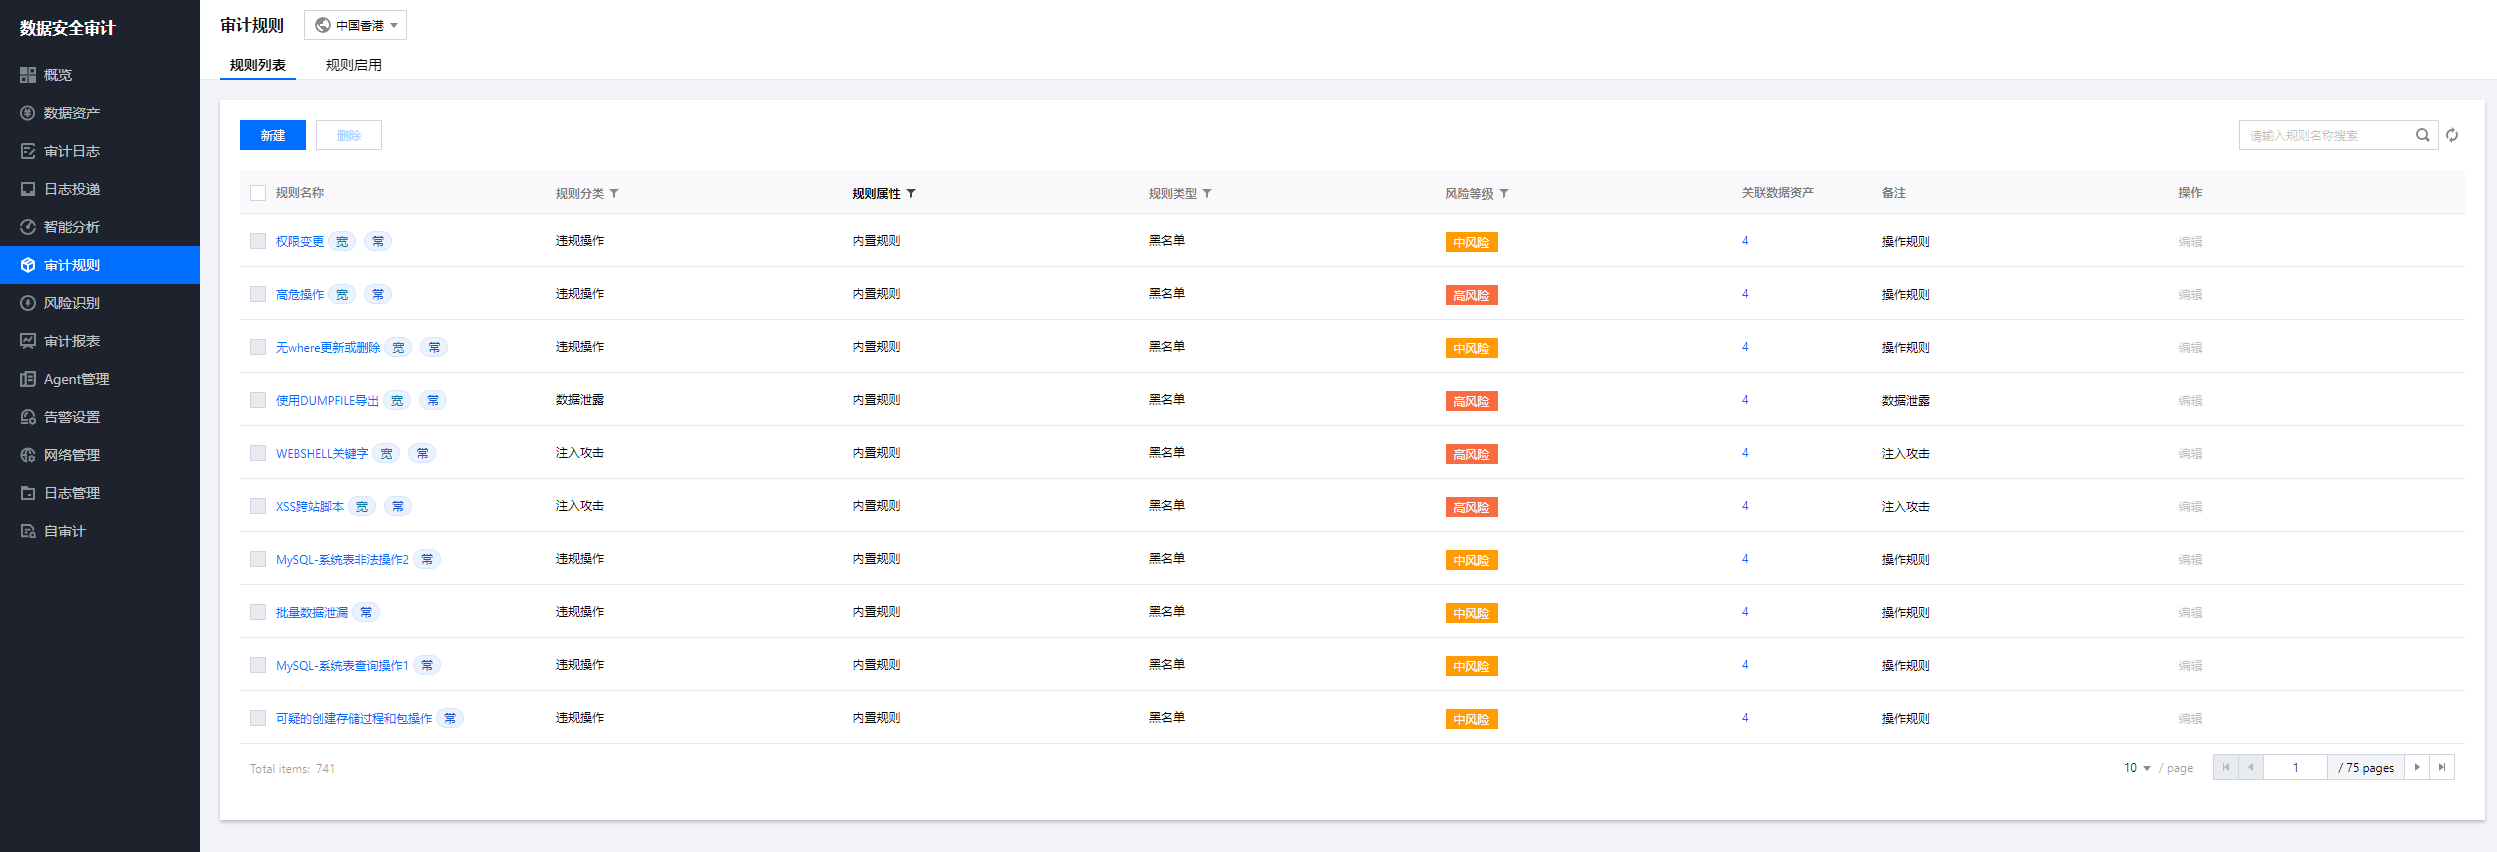Toggle the select-all checkbox in header
The image size is (2497, 852).
coord(258,193)
